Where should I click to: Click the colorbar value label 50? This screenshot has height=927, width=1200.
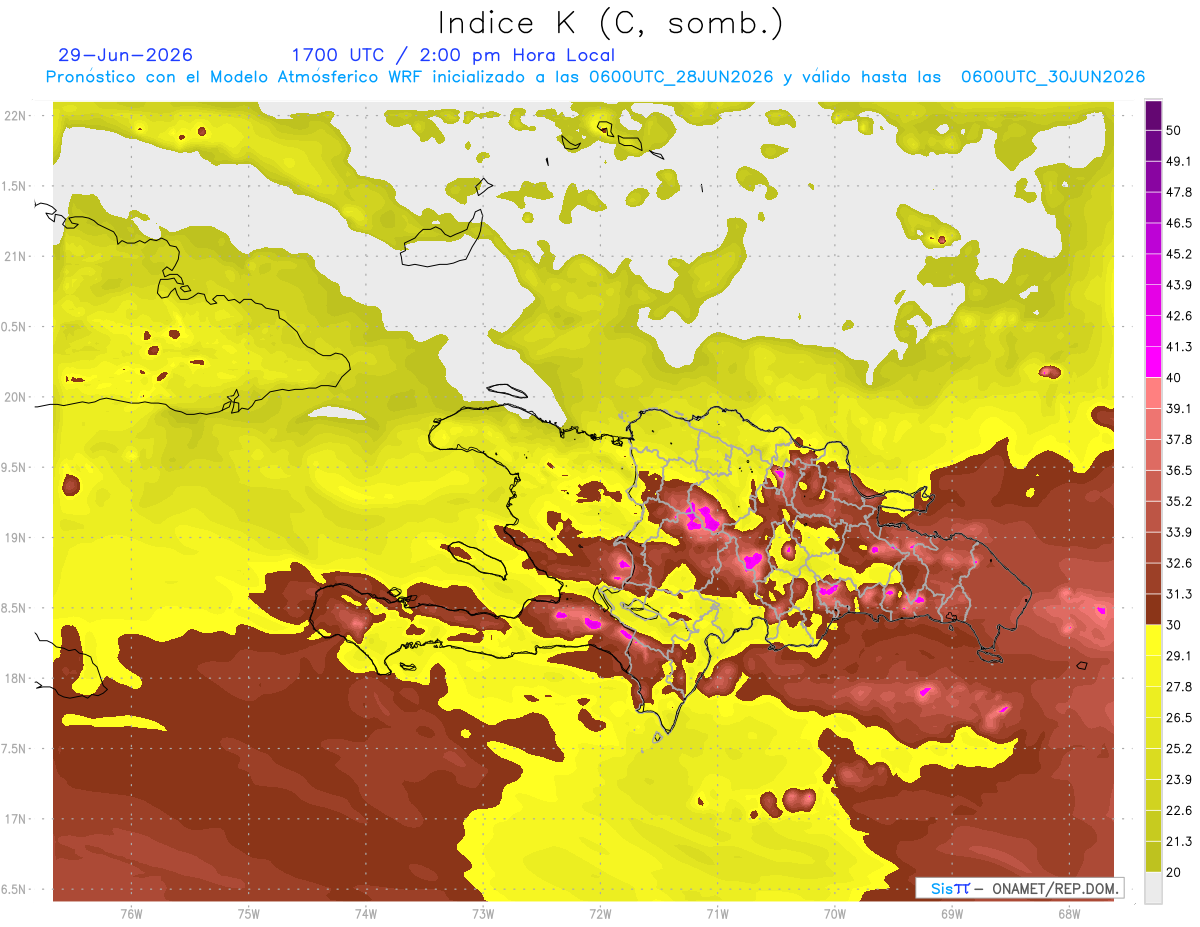click(1176, 130)
